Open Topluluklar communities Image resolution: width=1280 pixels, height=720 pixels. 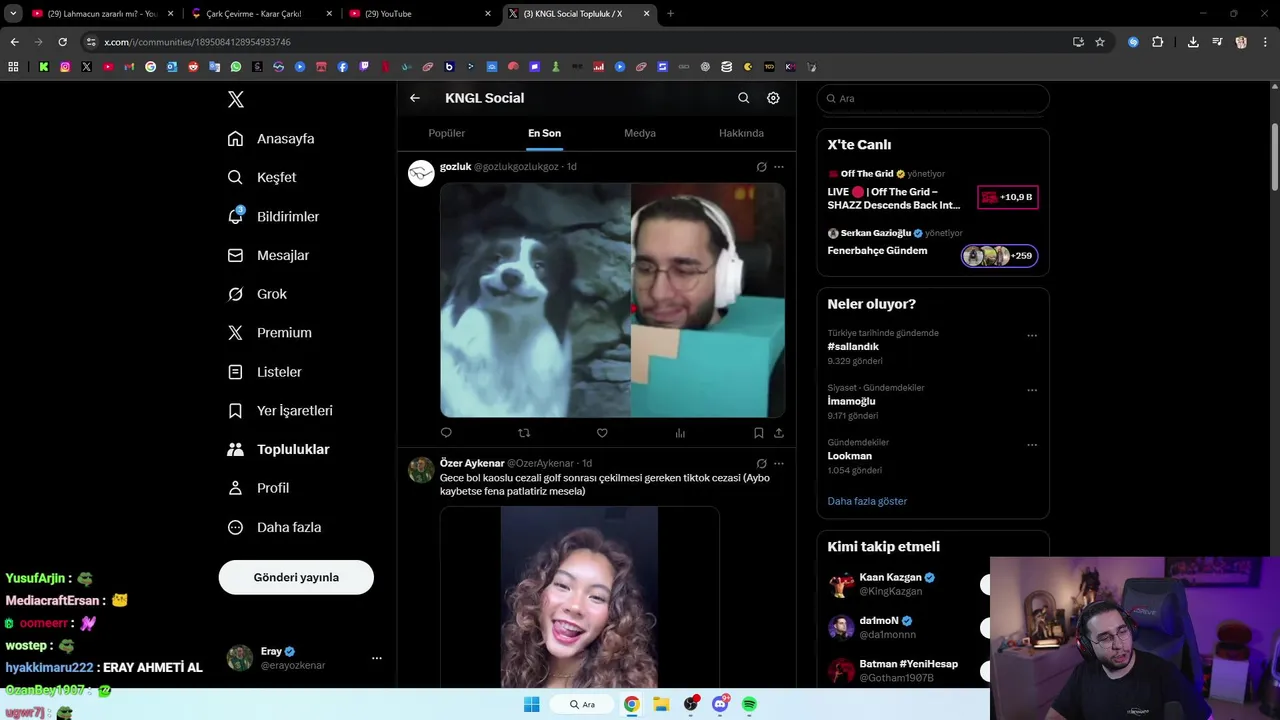click(278, 450)
